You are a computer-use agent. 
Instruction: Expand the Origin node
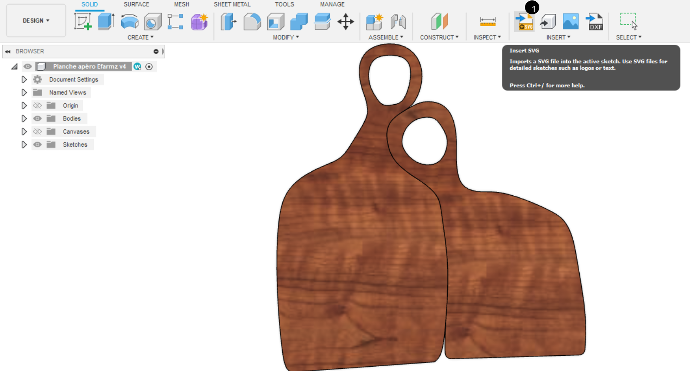coord(25,106)
